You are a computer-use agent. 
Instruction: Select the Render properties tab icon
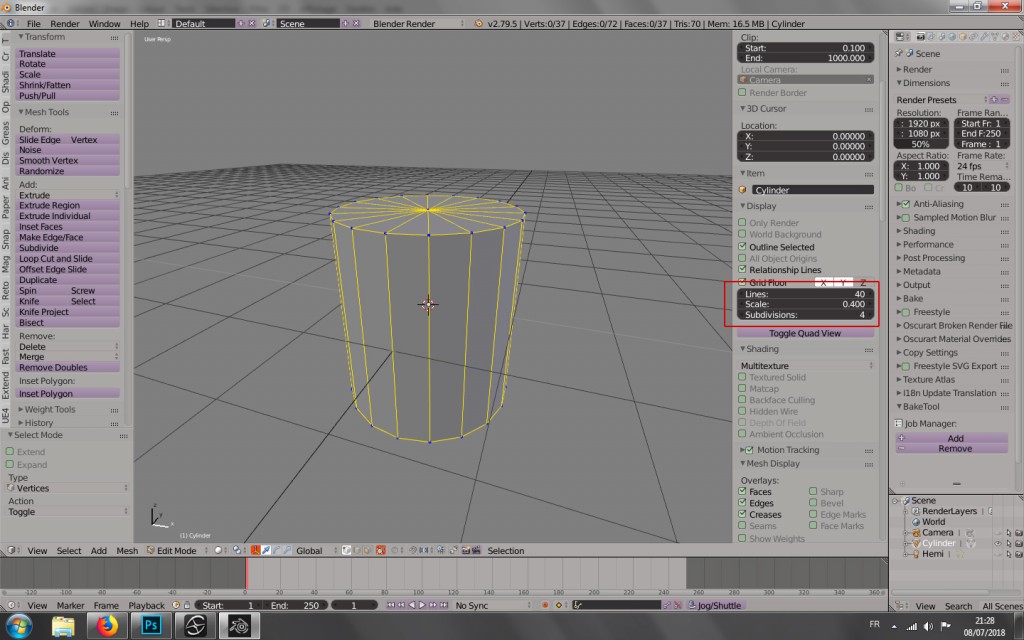point(919,37)
